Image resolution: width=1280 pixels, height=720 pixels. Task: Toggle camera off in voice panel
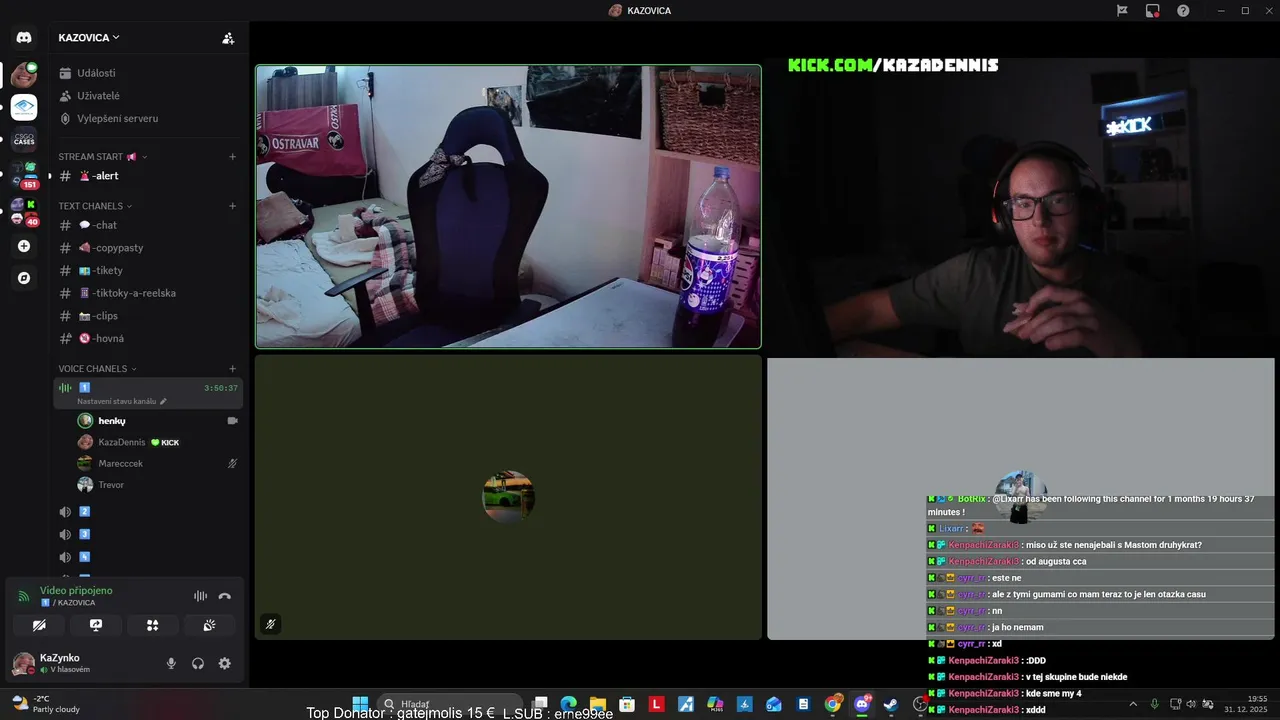coord(39,625)
